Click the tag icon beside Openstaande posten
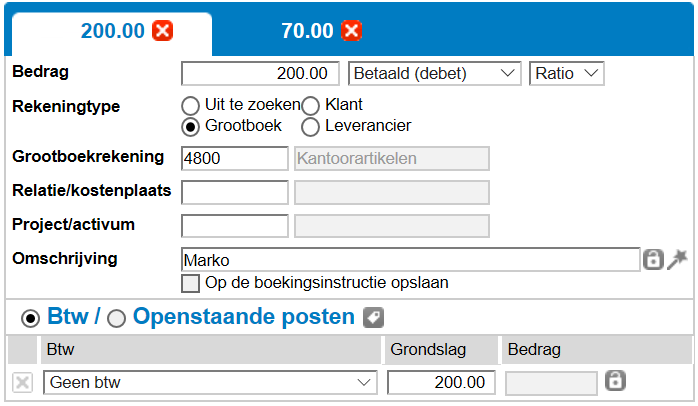Viewport: 698px width, 406px height. (x=373, y=318)
